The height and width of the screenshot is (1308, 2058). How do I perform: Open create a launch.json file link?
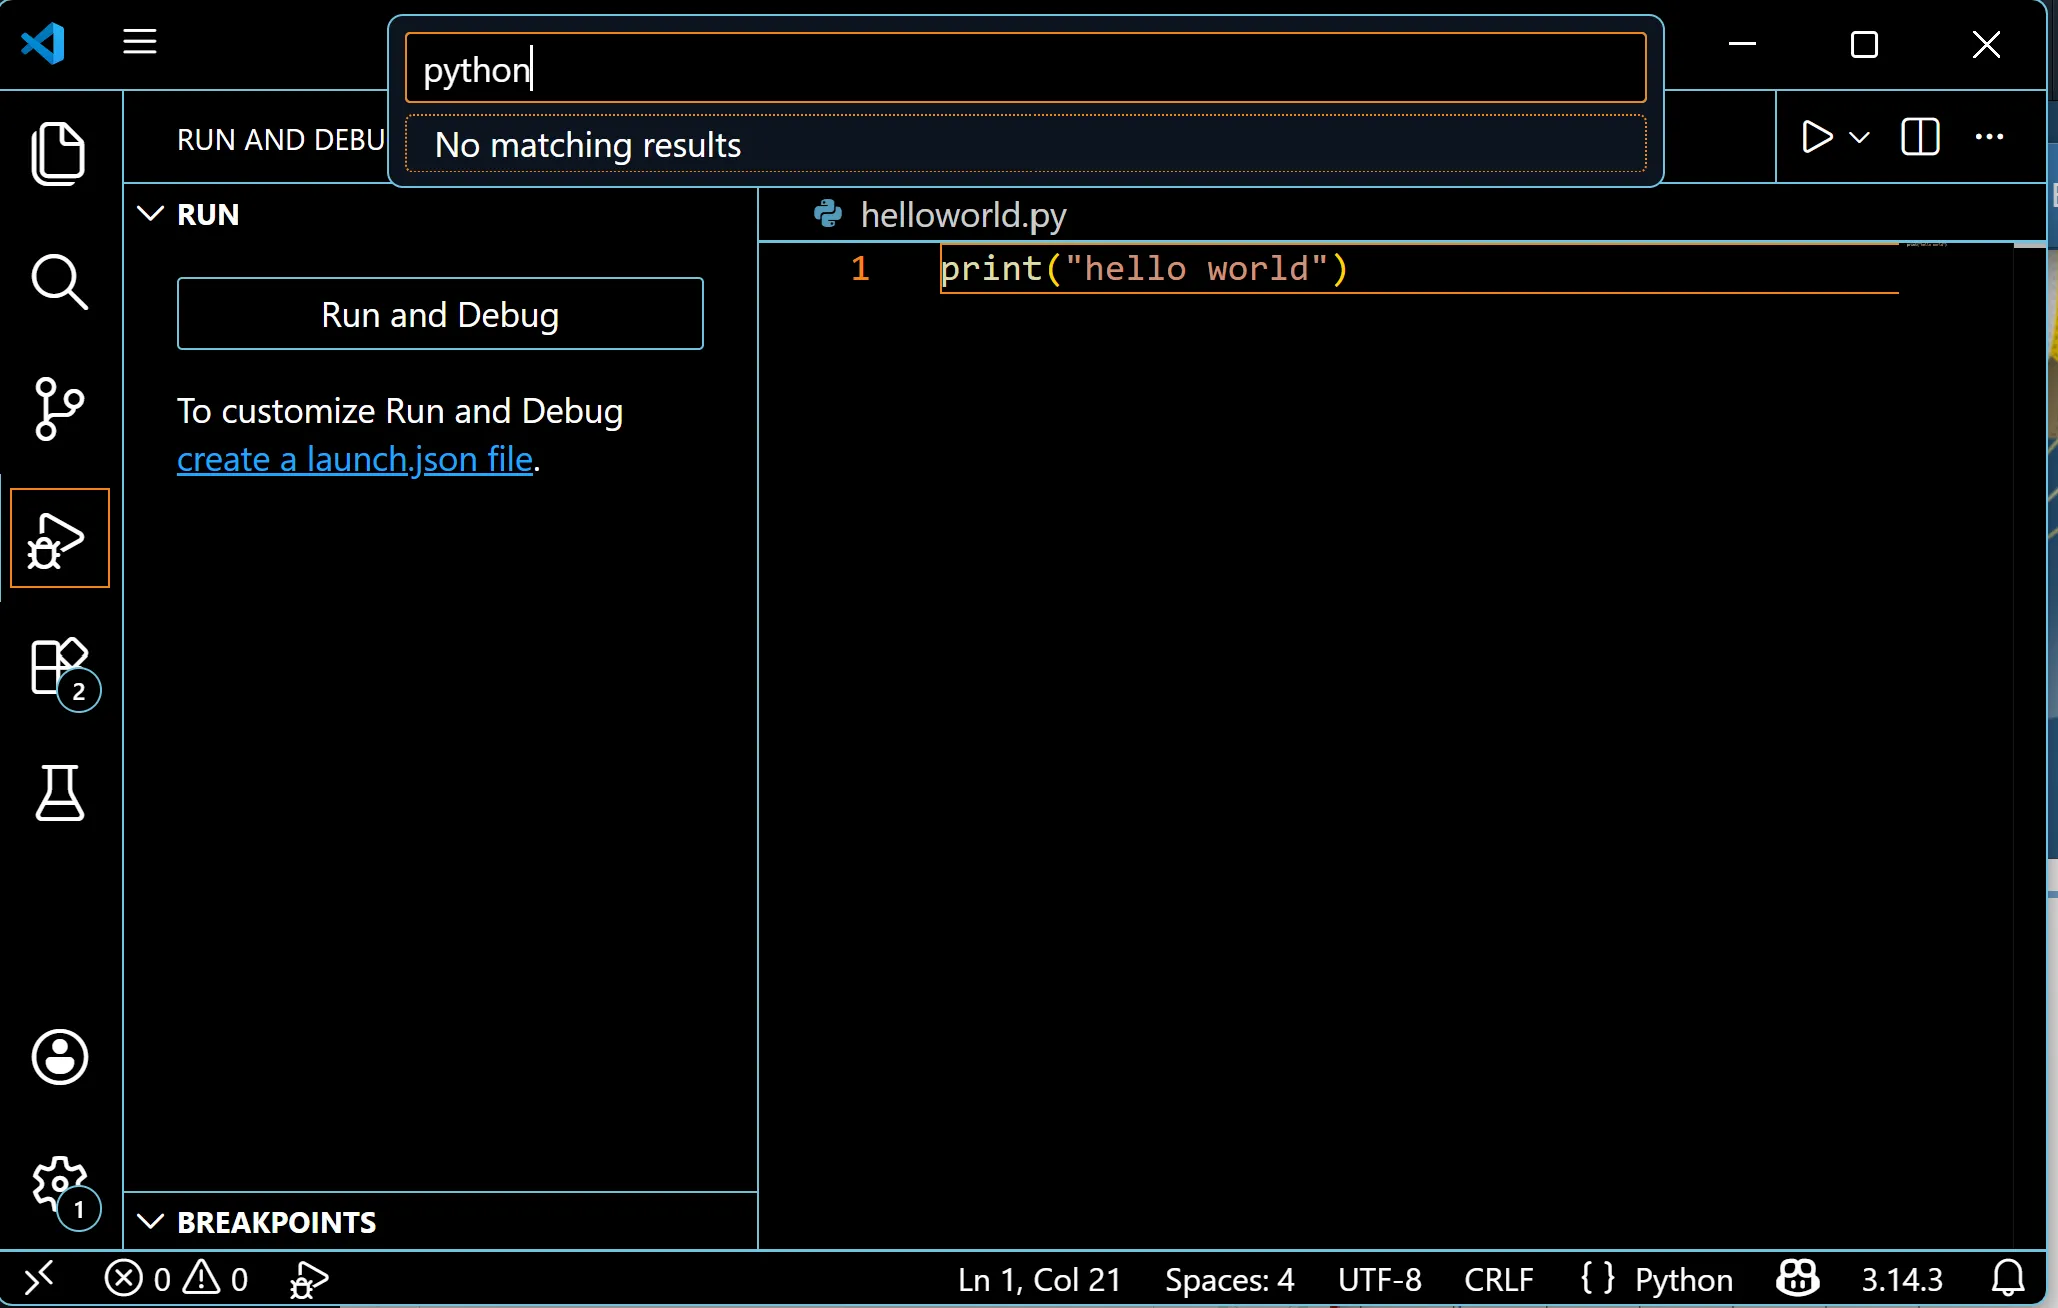click(355, 459)
